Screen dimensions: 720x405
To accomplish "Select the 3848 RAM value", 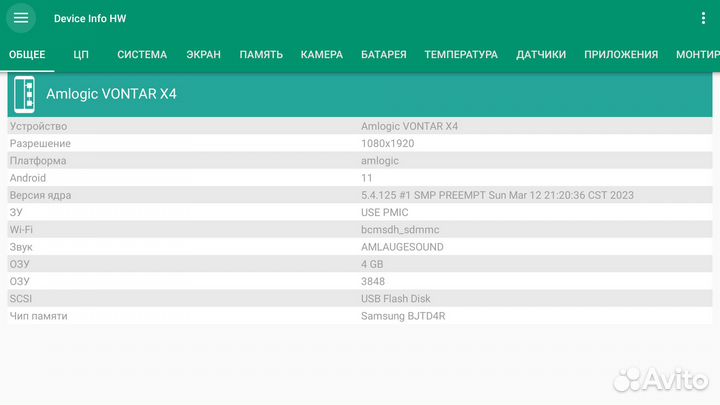I will pyautogui.click(x=373, y=281).
